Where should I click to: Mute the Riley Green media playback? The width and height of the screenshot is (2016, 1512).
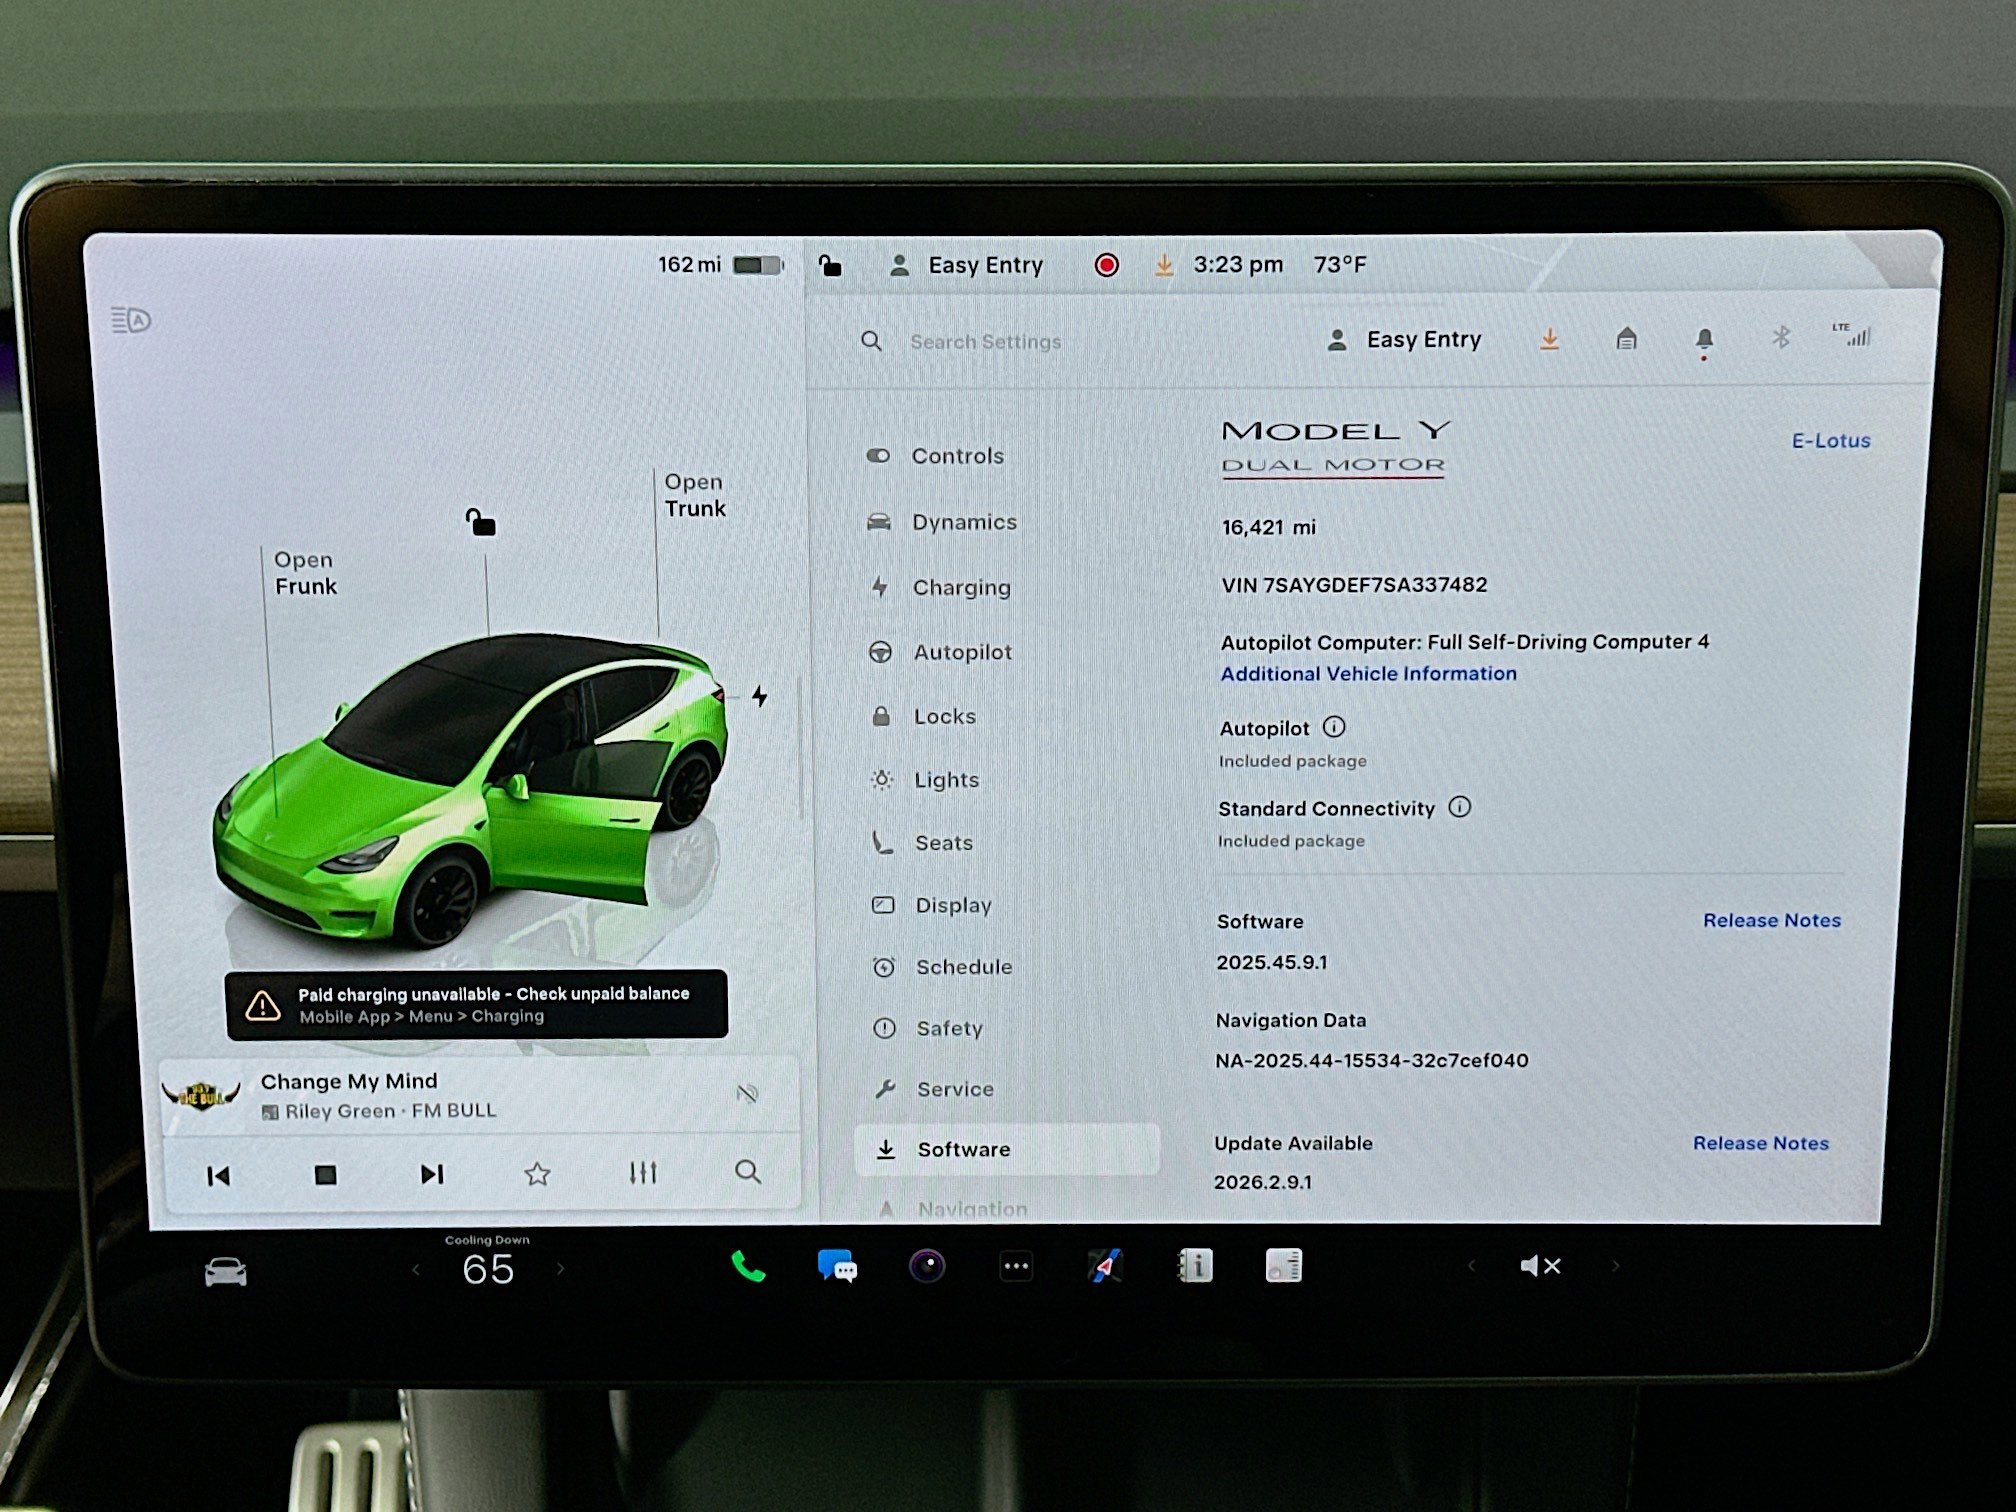click(x=748, y=1094)
